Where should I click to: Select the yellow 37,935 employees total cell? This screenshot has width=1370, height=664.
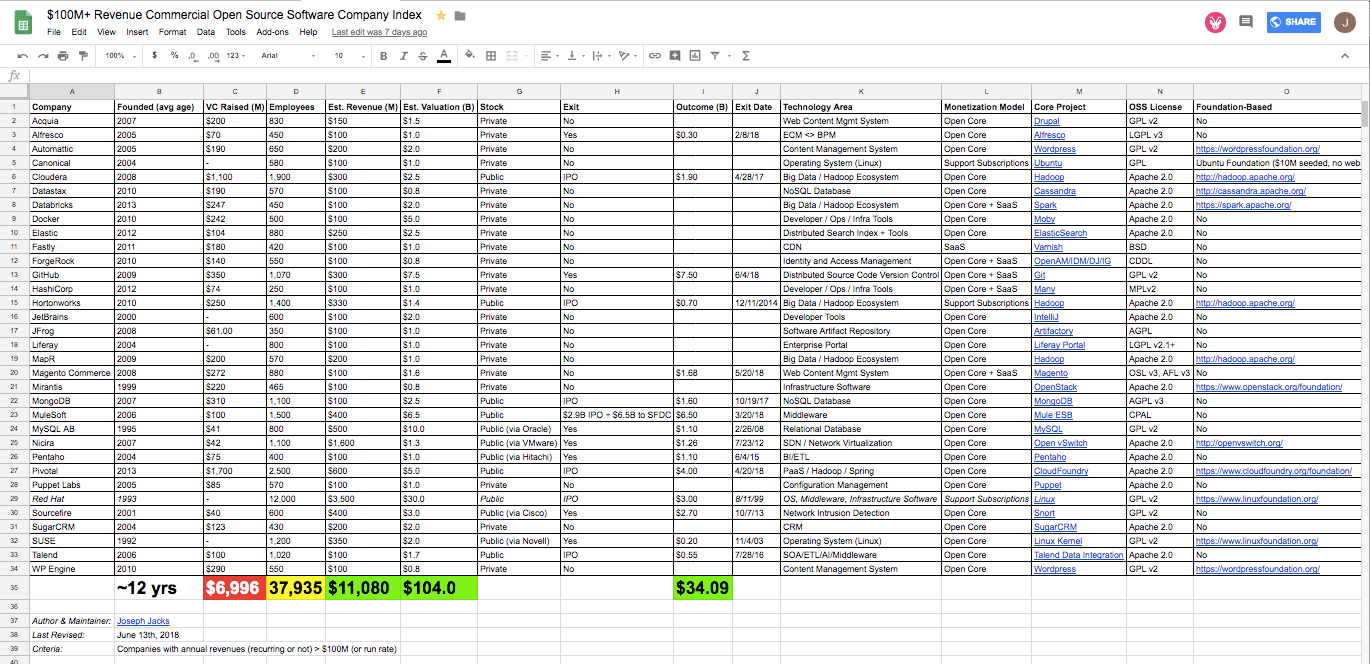294,588
